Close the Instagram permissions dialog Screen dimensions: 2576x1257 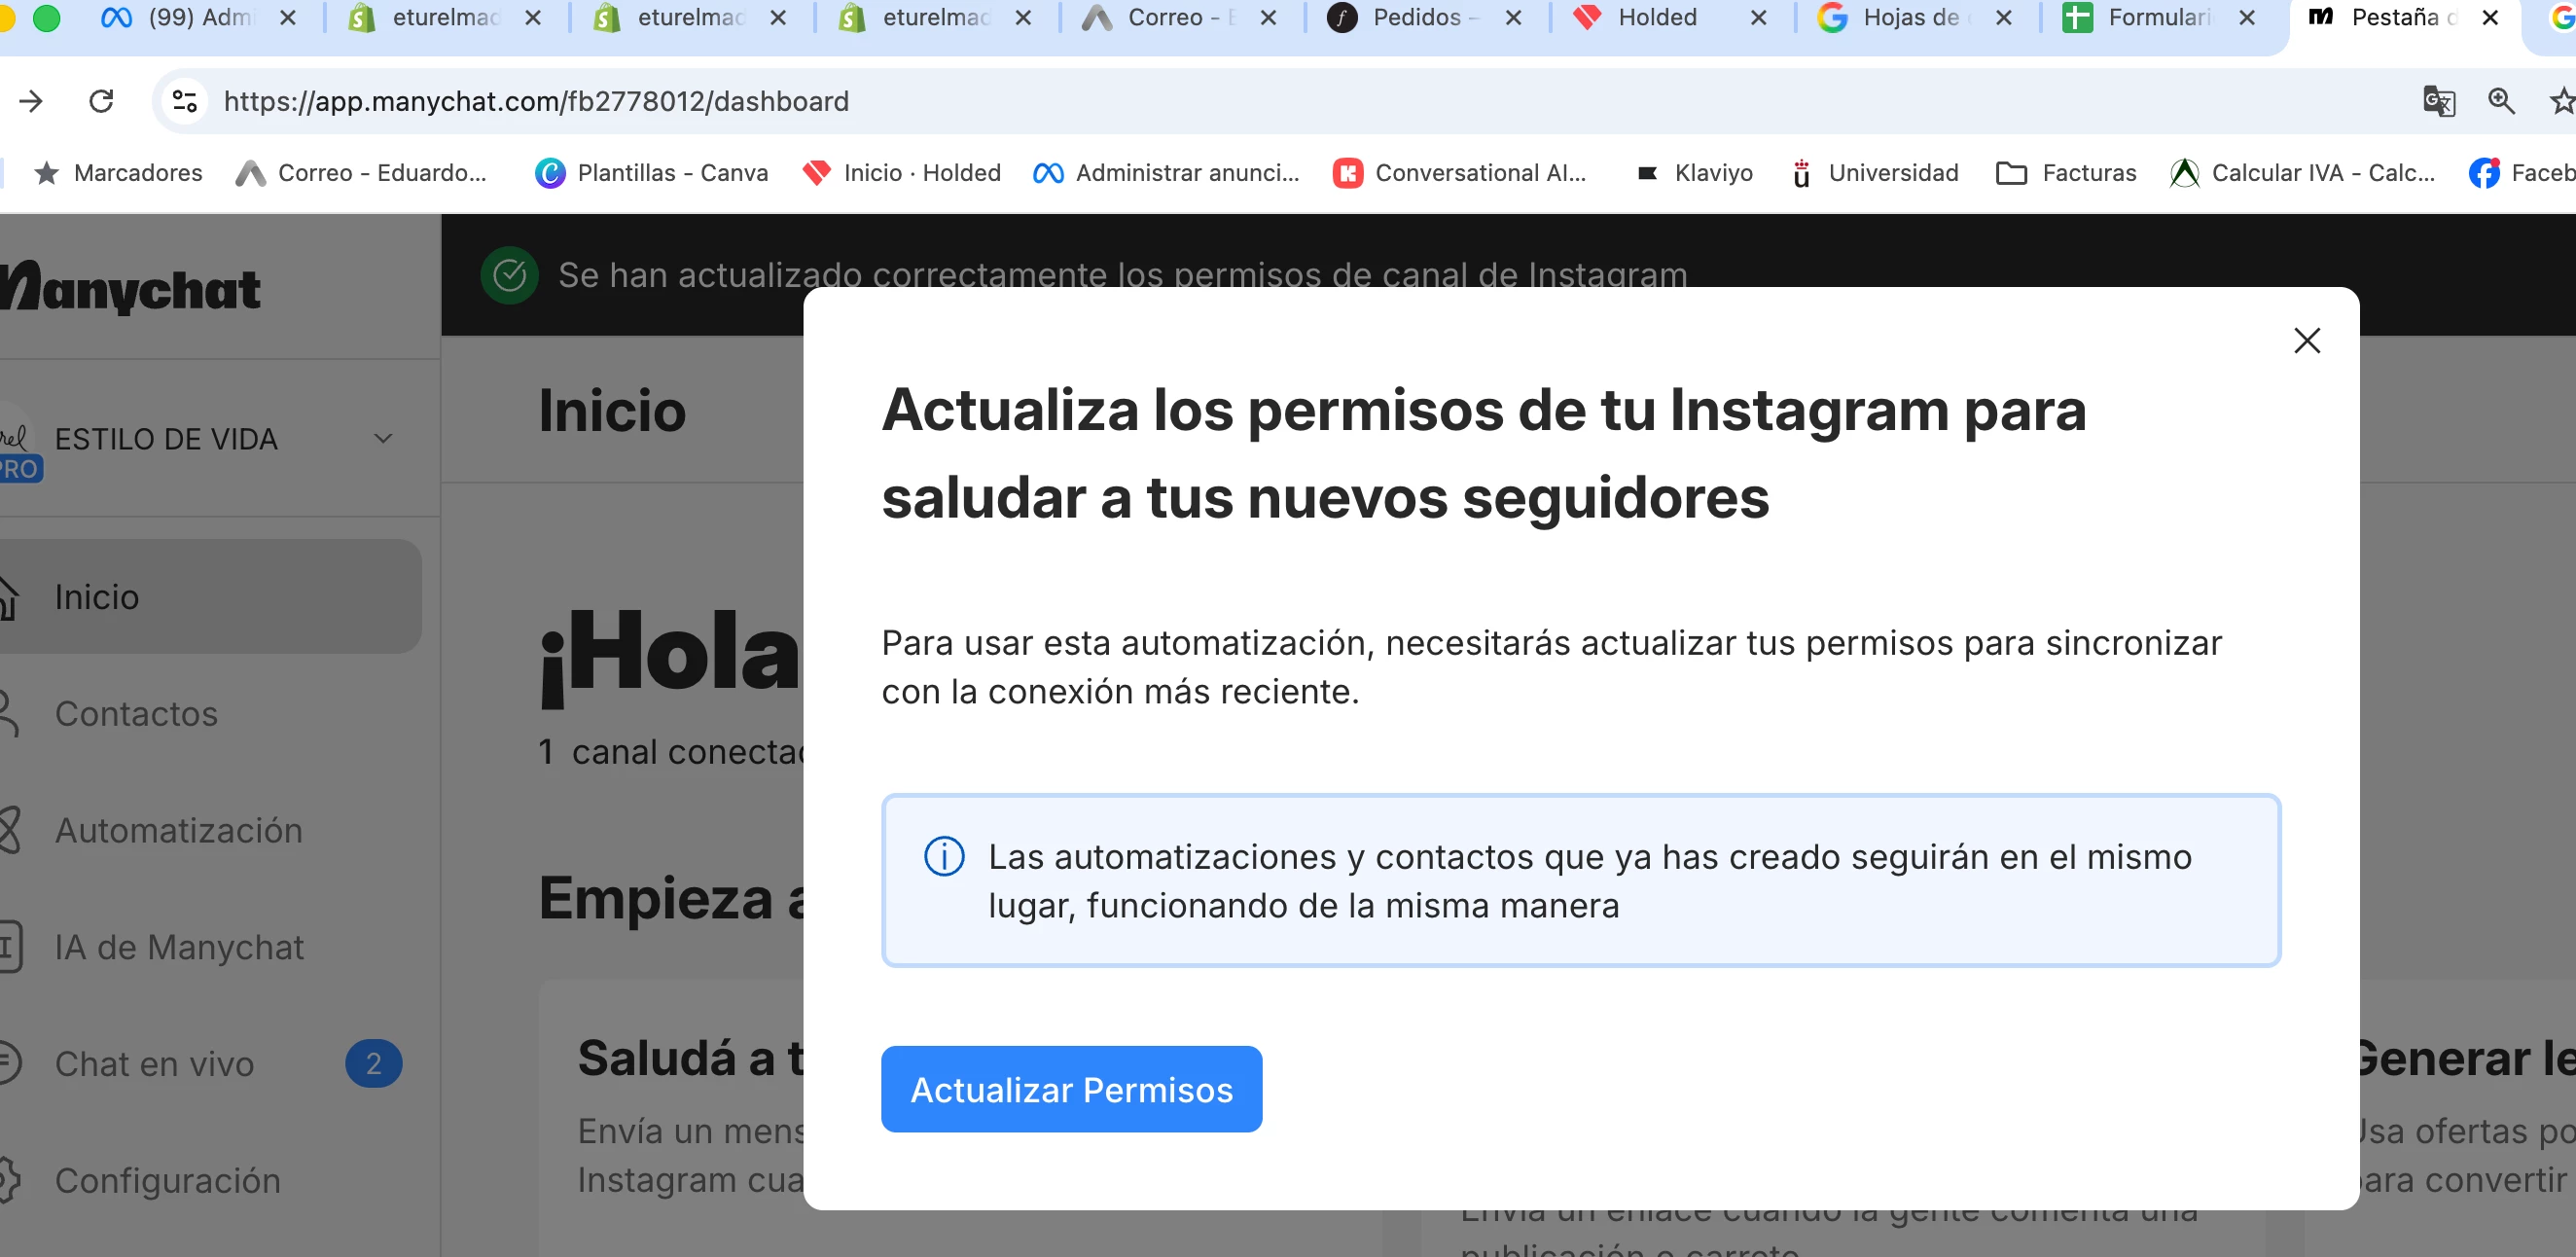point(2306,341)
